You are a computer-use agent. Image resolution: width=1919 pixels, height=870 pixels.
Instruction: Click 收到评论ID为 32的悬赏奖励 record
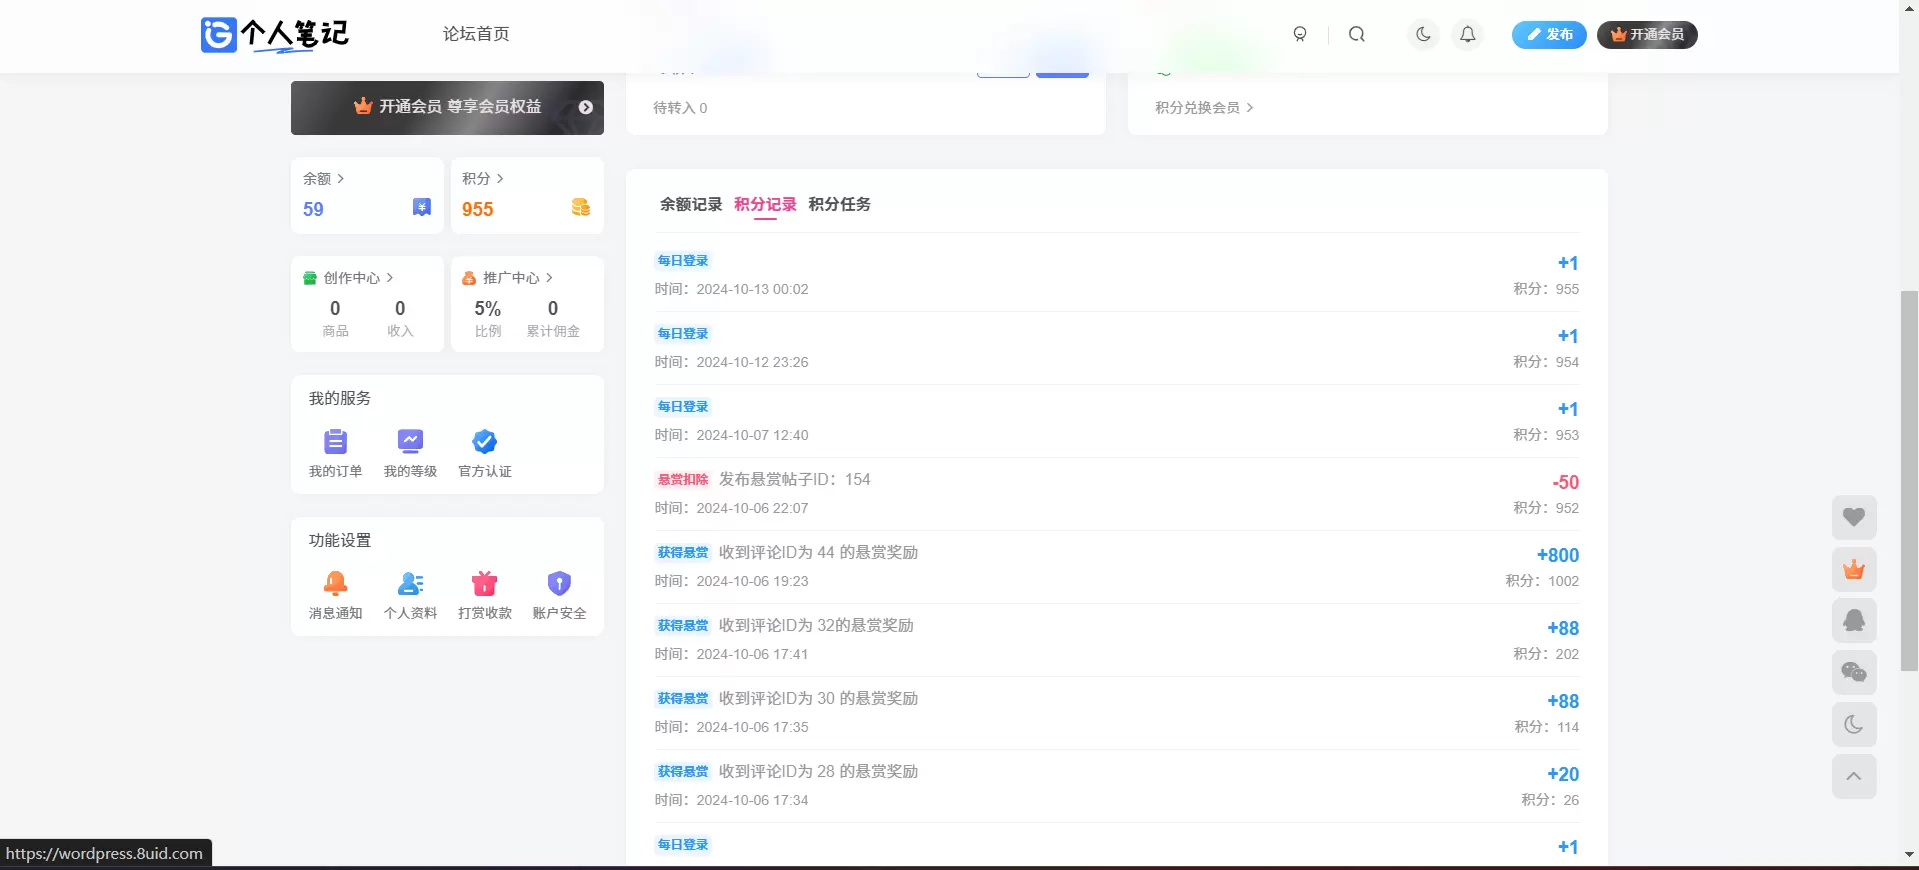(816, 626)
